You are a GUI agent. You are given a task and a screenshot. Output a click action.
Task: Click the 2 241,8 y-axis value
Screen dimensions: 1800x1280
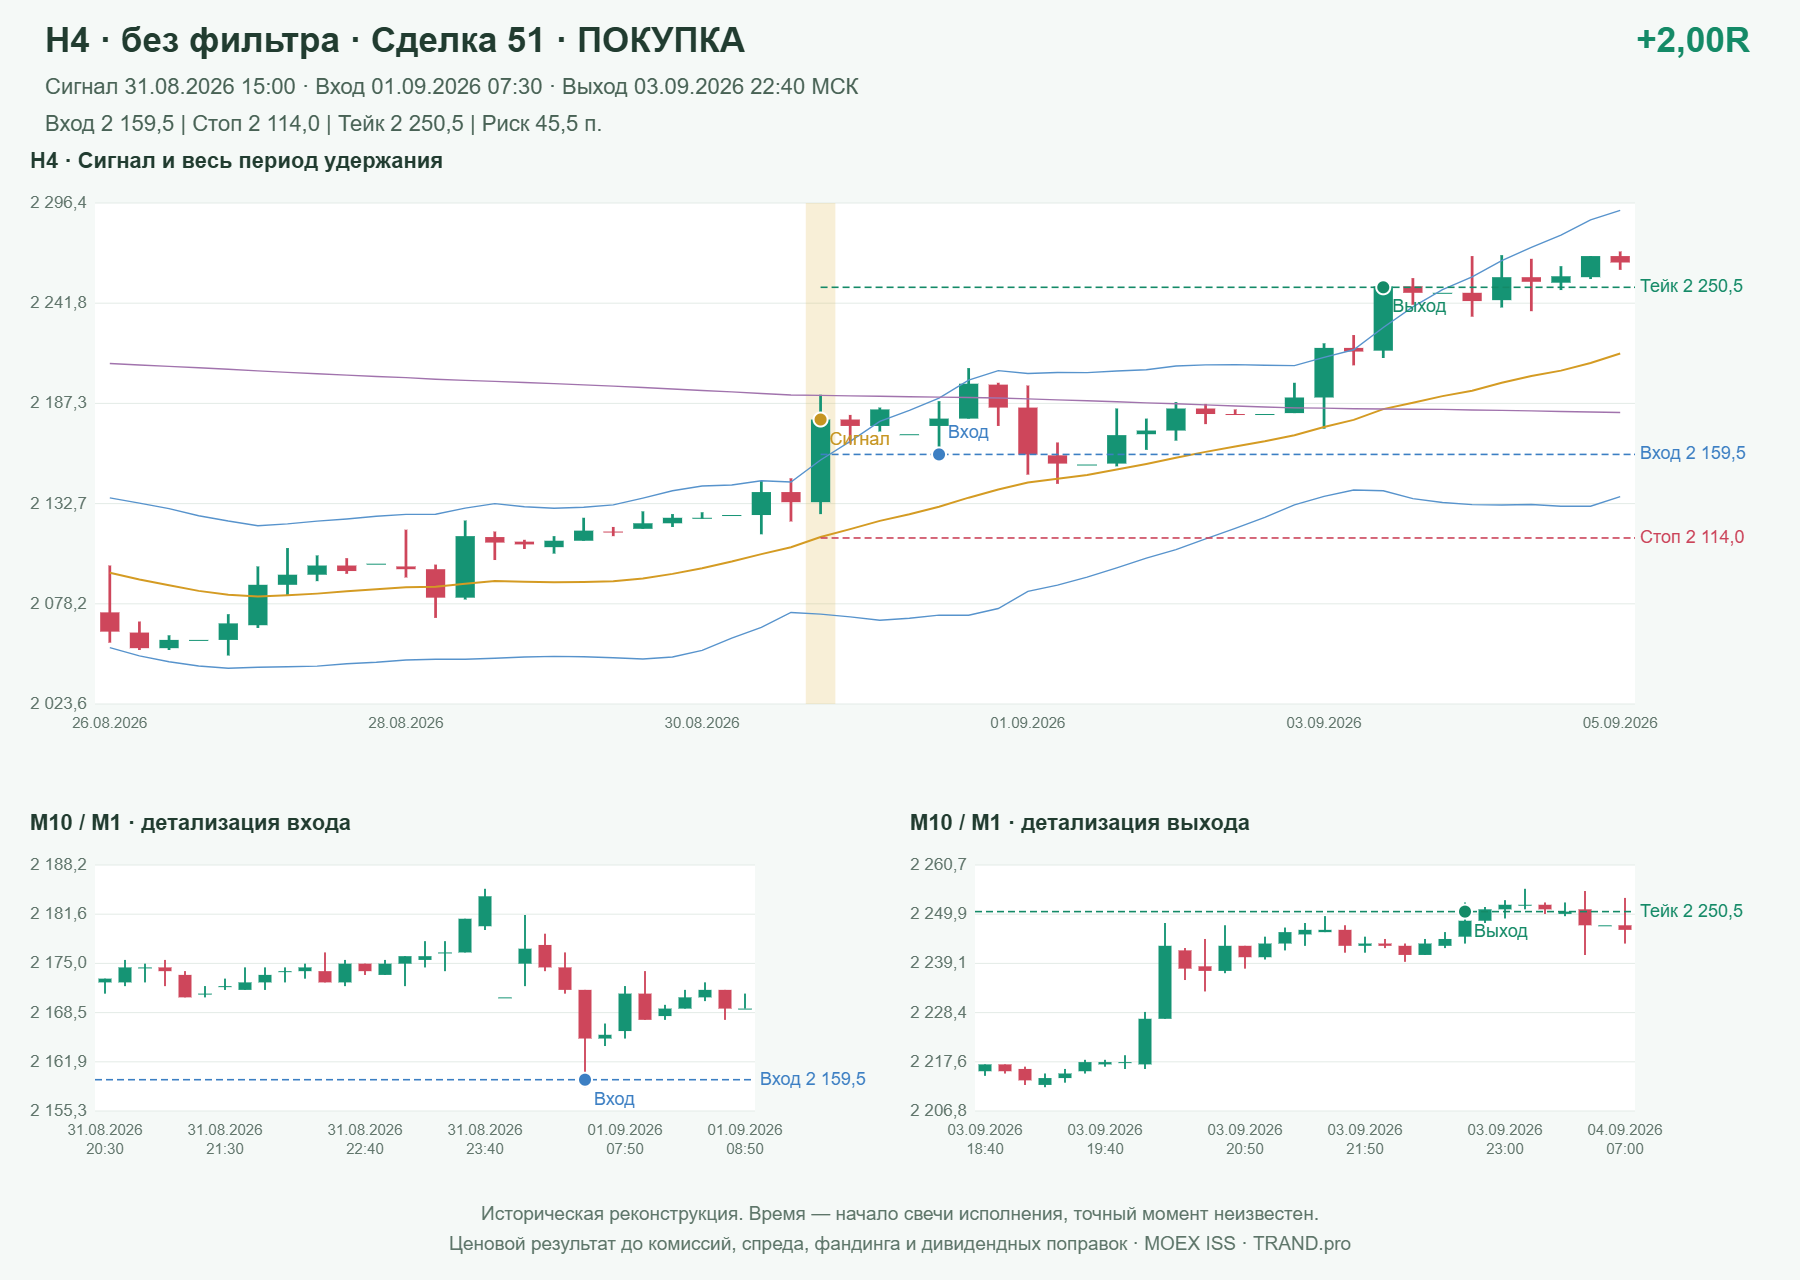tap(58, 303)
